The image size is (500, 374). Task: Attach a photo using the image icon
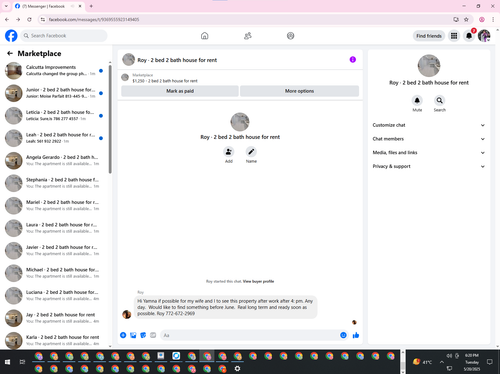(x=133, y=335)
